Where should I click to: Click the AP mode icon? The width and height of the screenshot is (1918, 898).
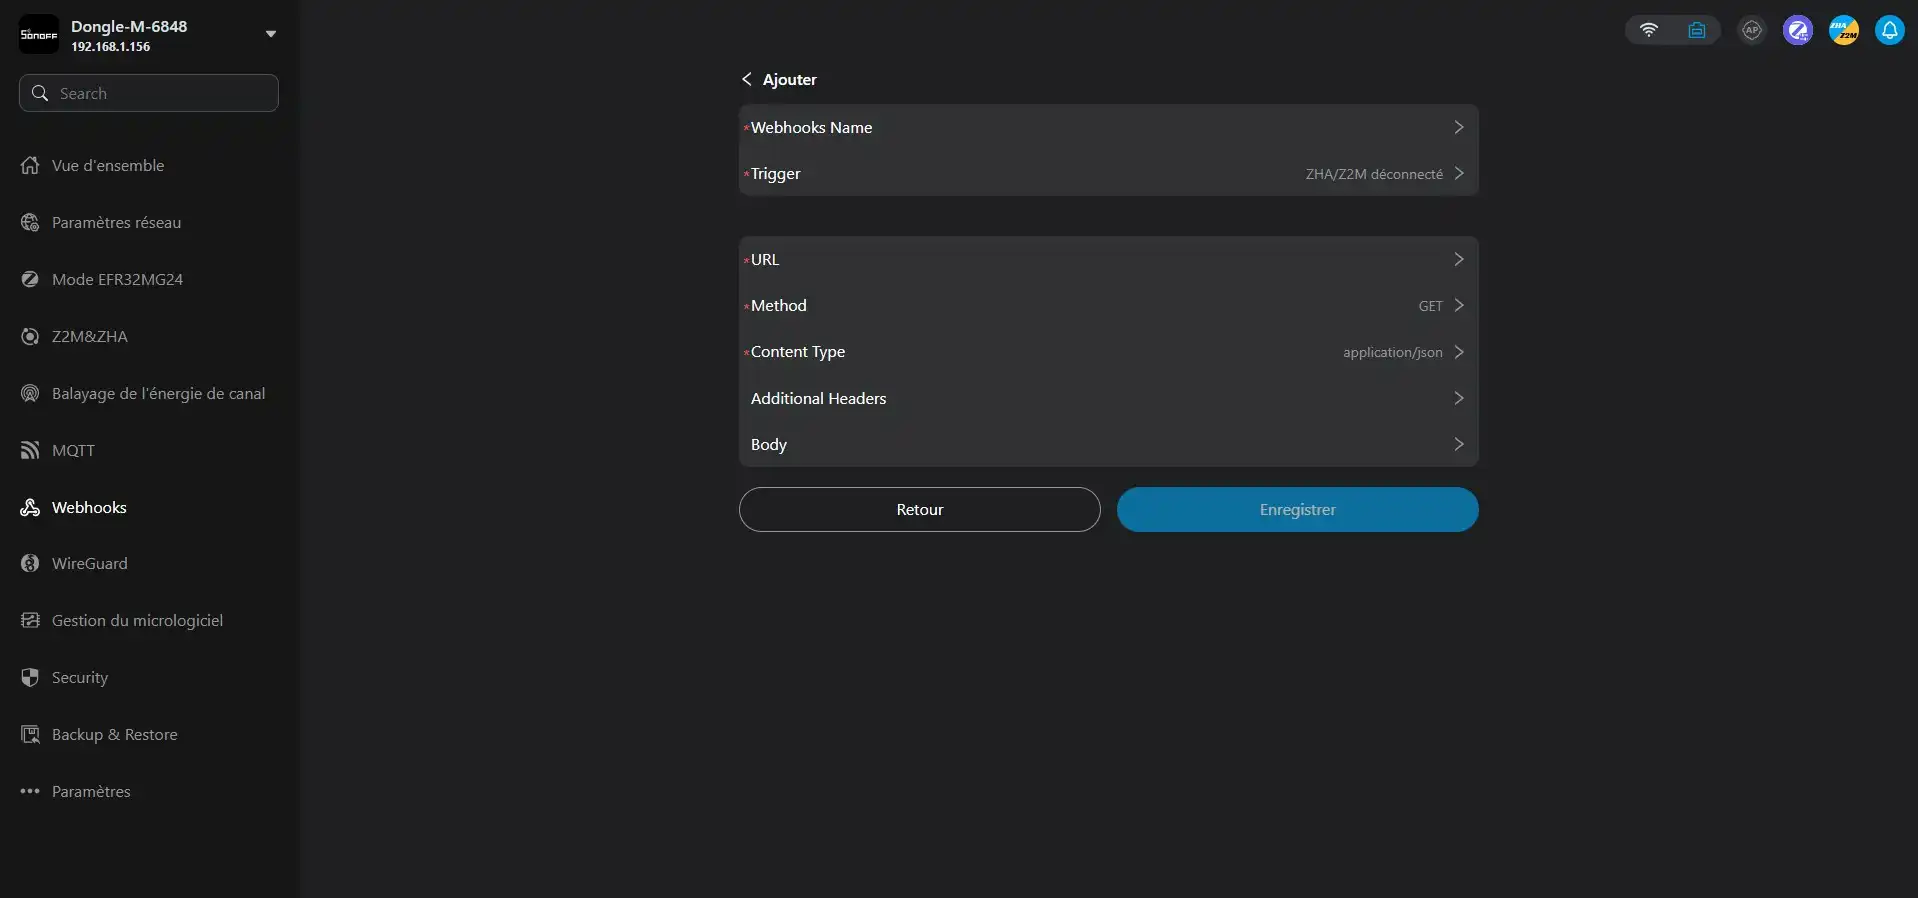[x=1752, y=30]
